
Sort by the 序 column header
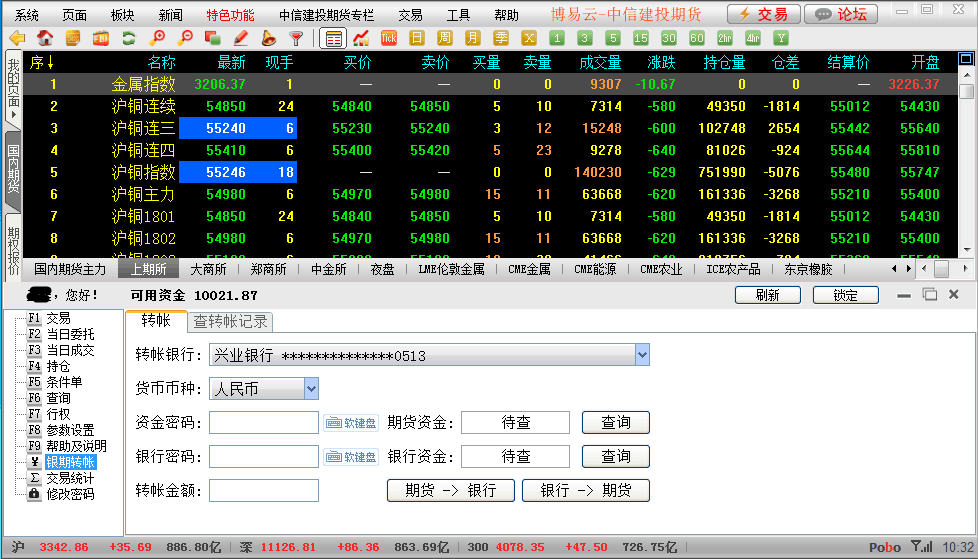[x=42, y=62]
